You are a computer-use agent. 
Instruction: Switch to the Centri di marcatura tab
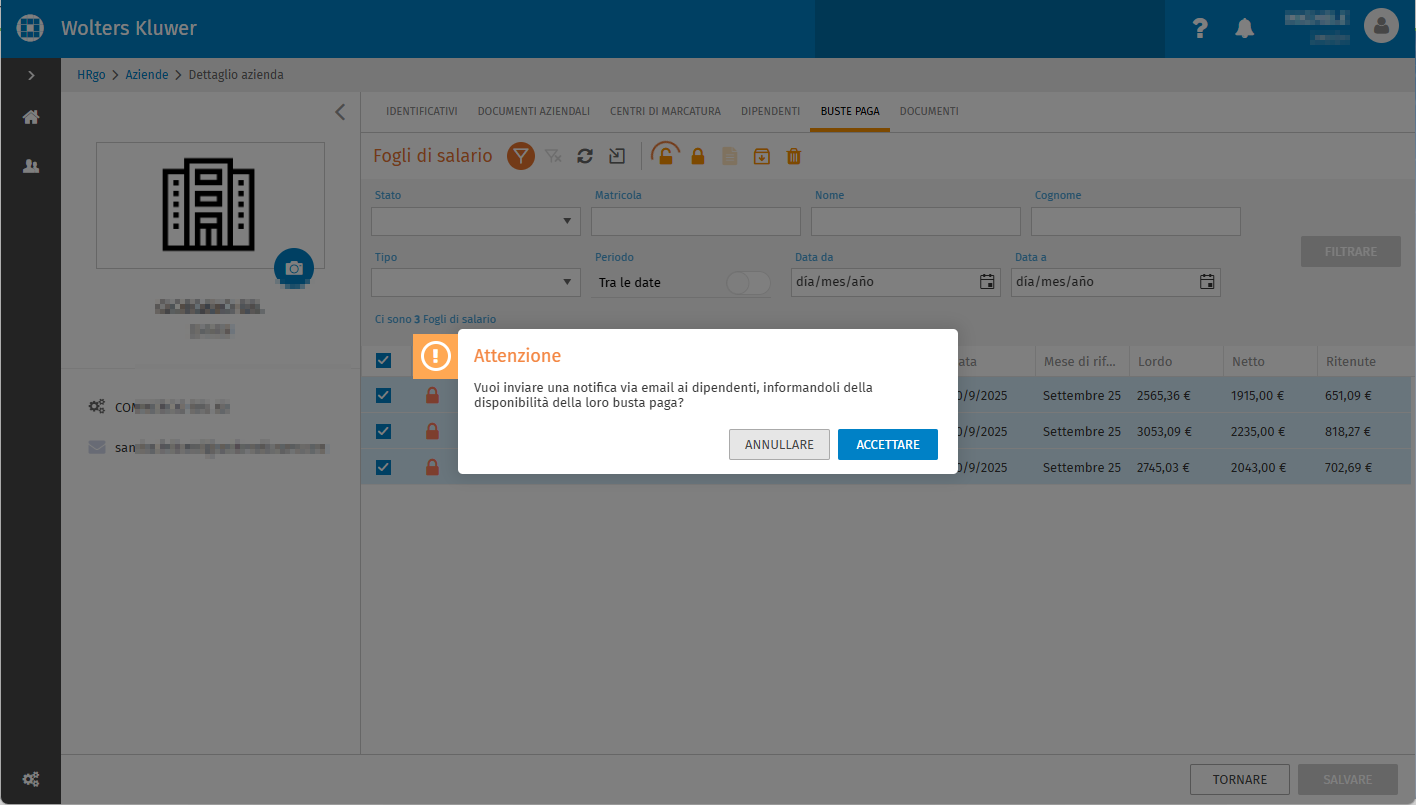coord(665,111)
